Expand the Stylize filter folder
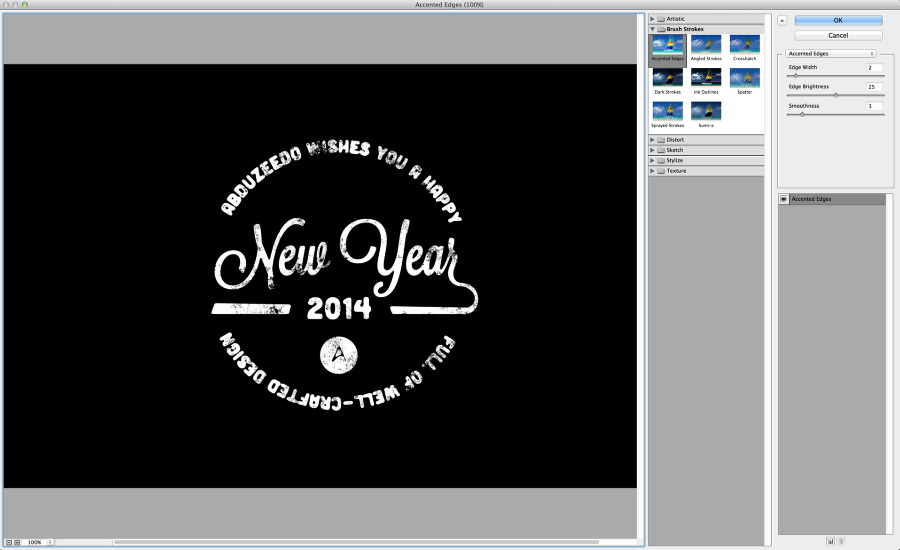The width and height of the screenshot is (900, 550). (652, 160)
